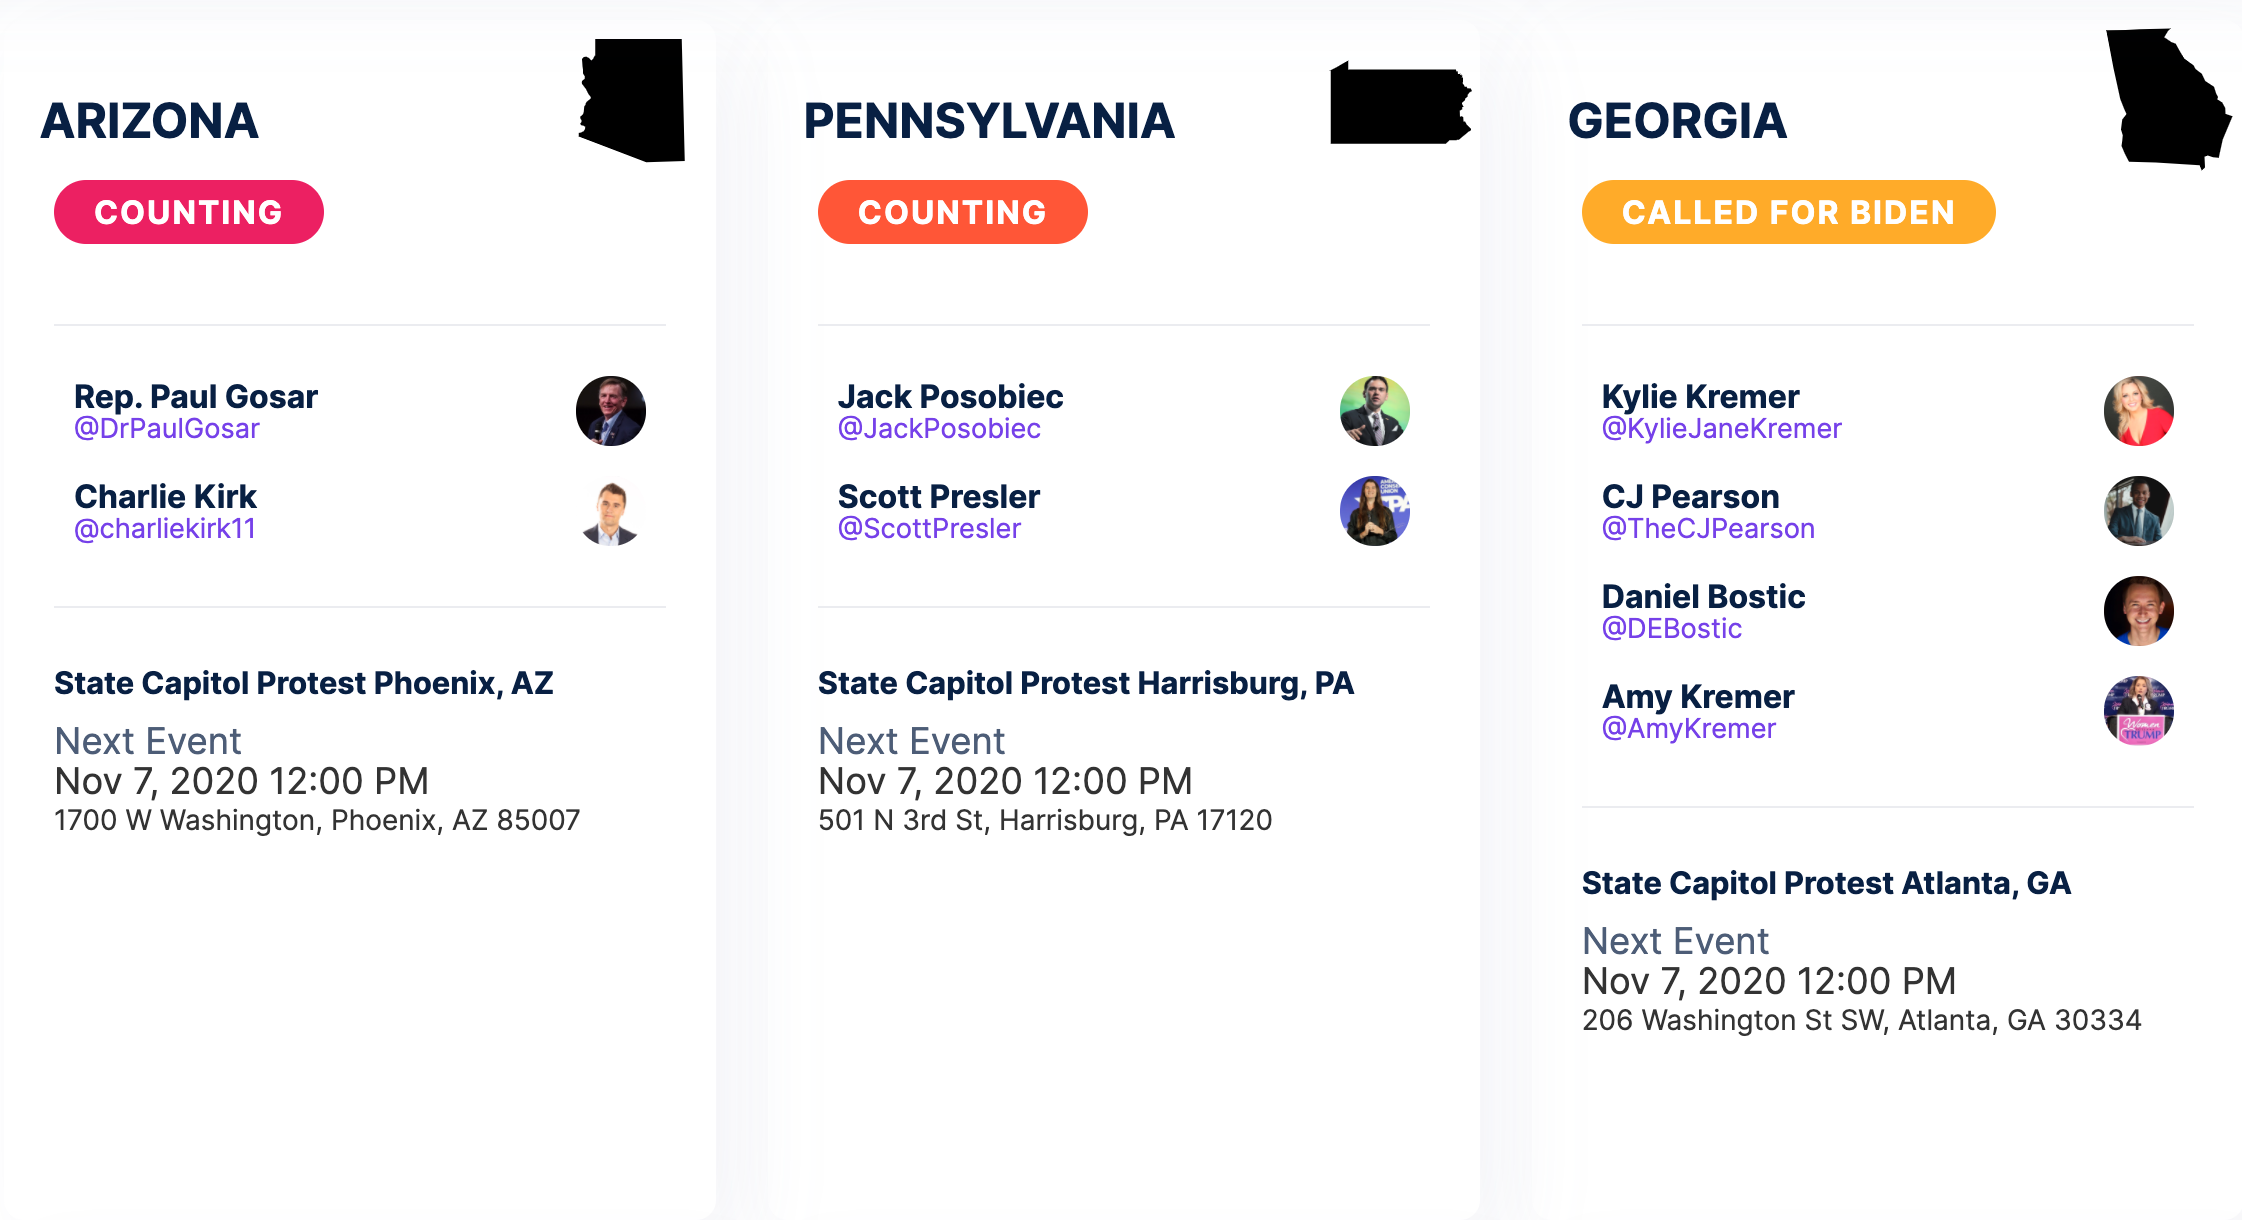This screenshot has height=1220, width=2242.
Task: Click the avatar beside the @KylieJaneKremer handle
Action: click(x=2139, y=411)
